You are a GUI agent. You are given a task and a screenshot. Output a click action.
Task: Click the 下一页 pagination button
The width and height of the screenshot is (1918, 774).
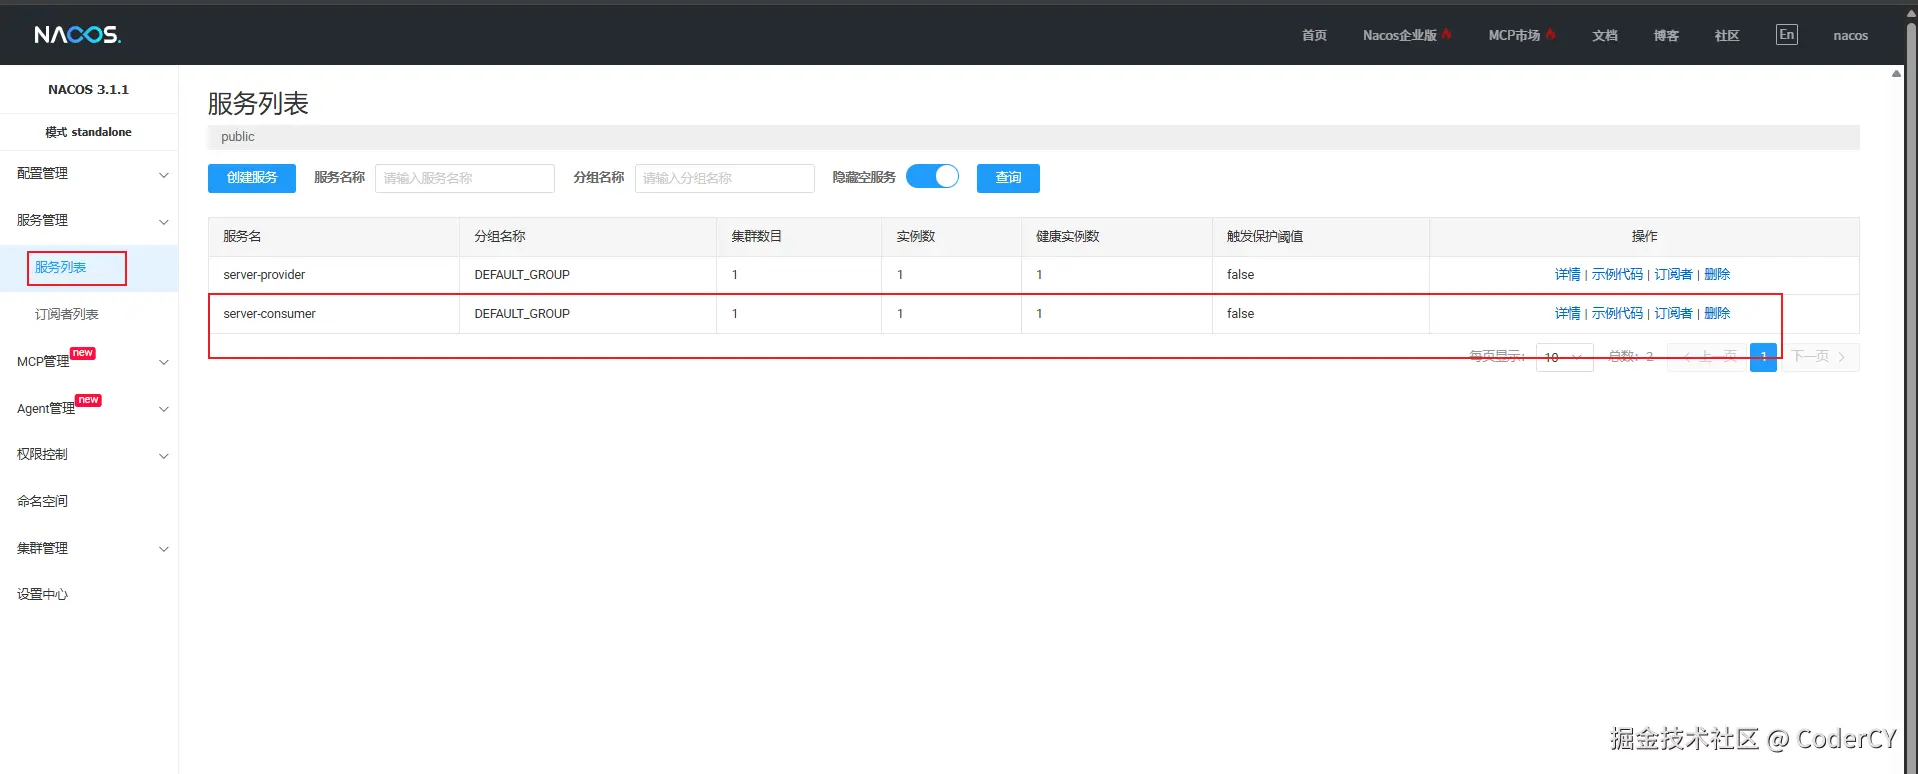point(1819,357)
